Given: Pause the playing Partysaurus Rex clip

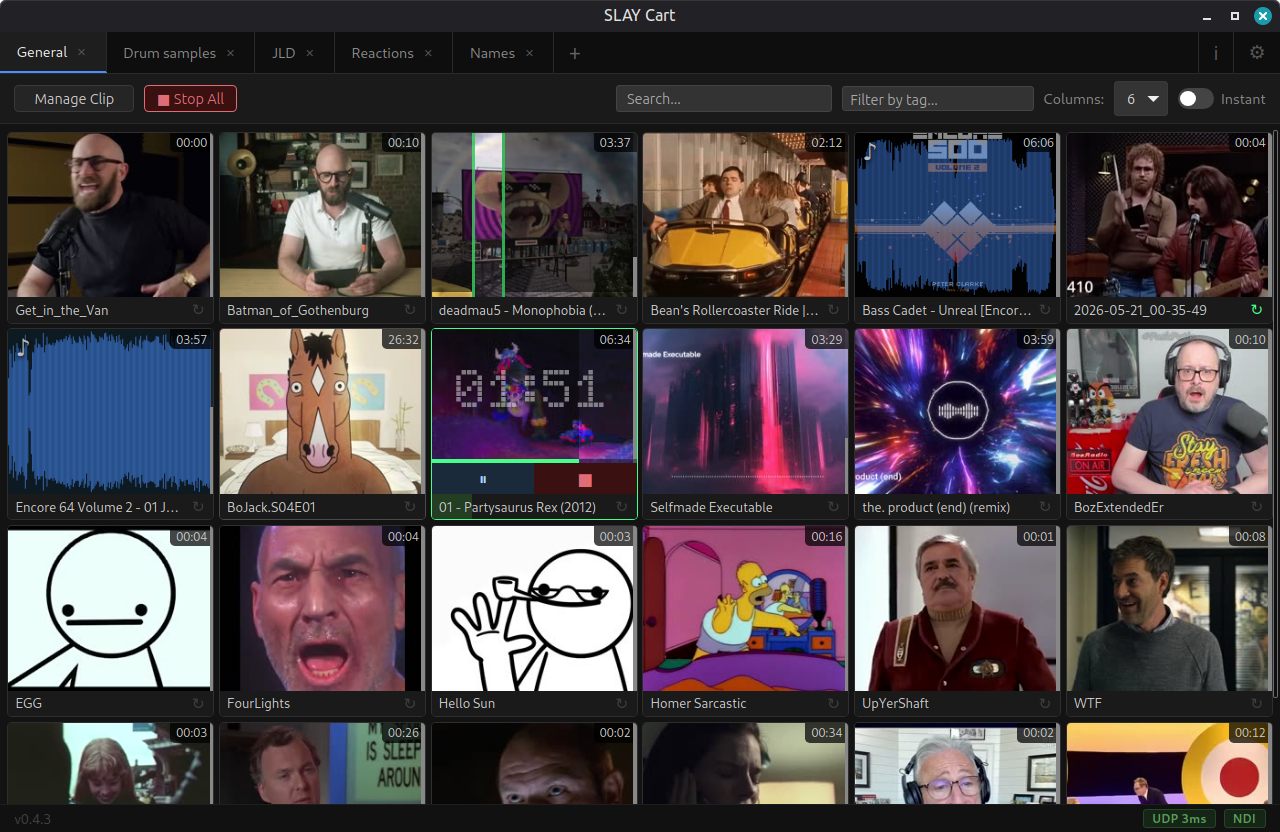Looking at the screenshot, I should tap(483, 480).
